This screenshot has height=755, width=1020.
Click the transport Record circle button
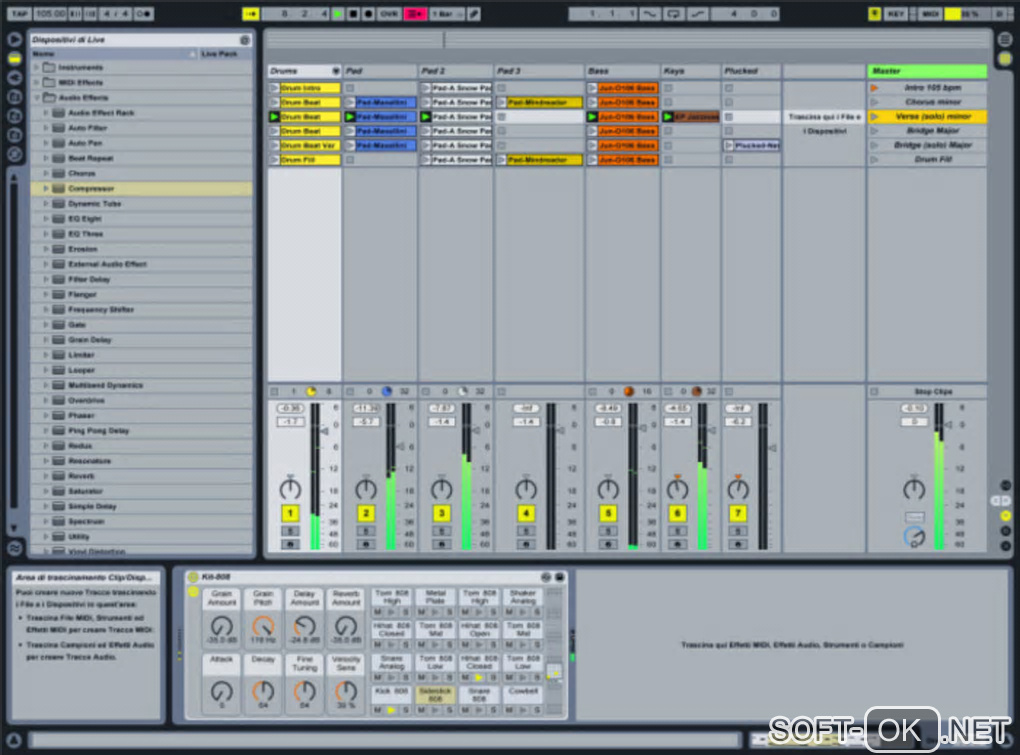click(x=368, y=14)
